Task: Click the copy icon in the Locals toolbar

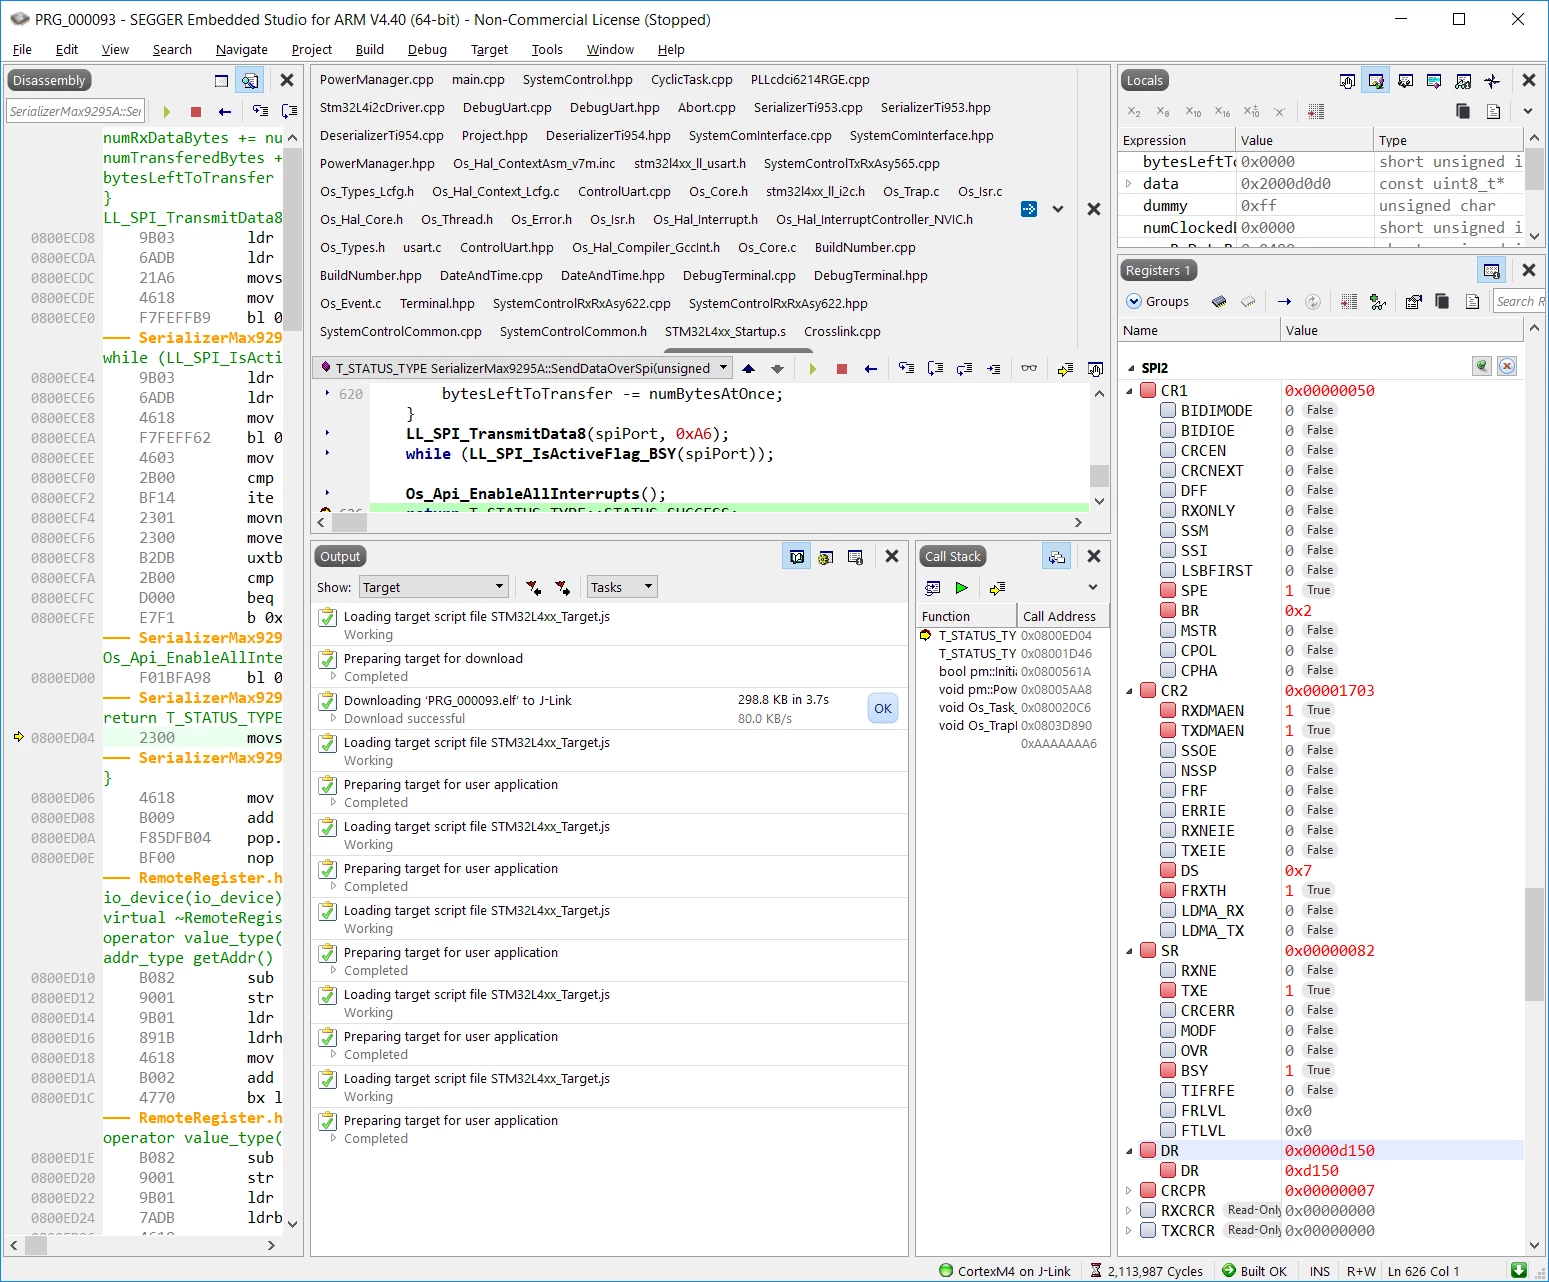Action: (x=1463, y=112)
